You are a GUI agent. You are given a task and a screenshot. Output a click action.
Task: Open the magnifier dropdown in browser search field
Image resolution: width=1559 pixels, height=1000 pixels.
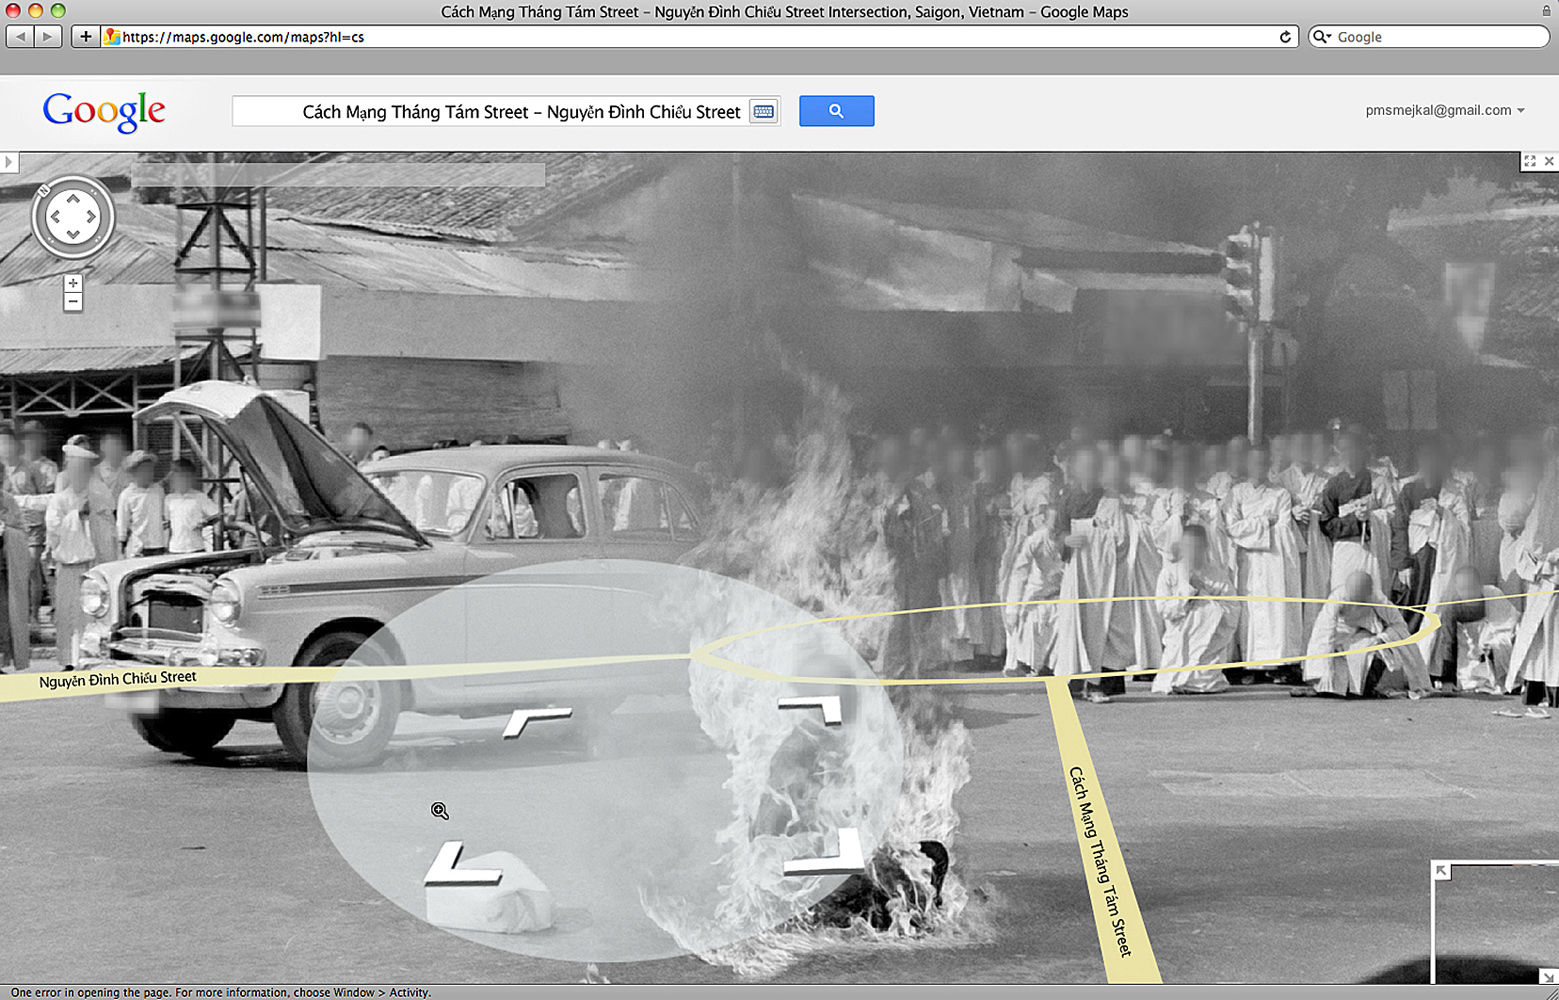[1322, 37]
